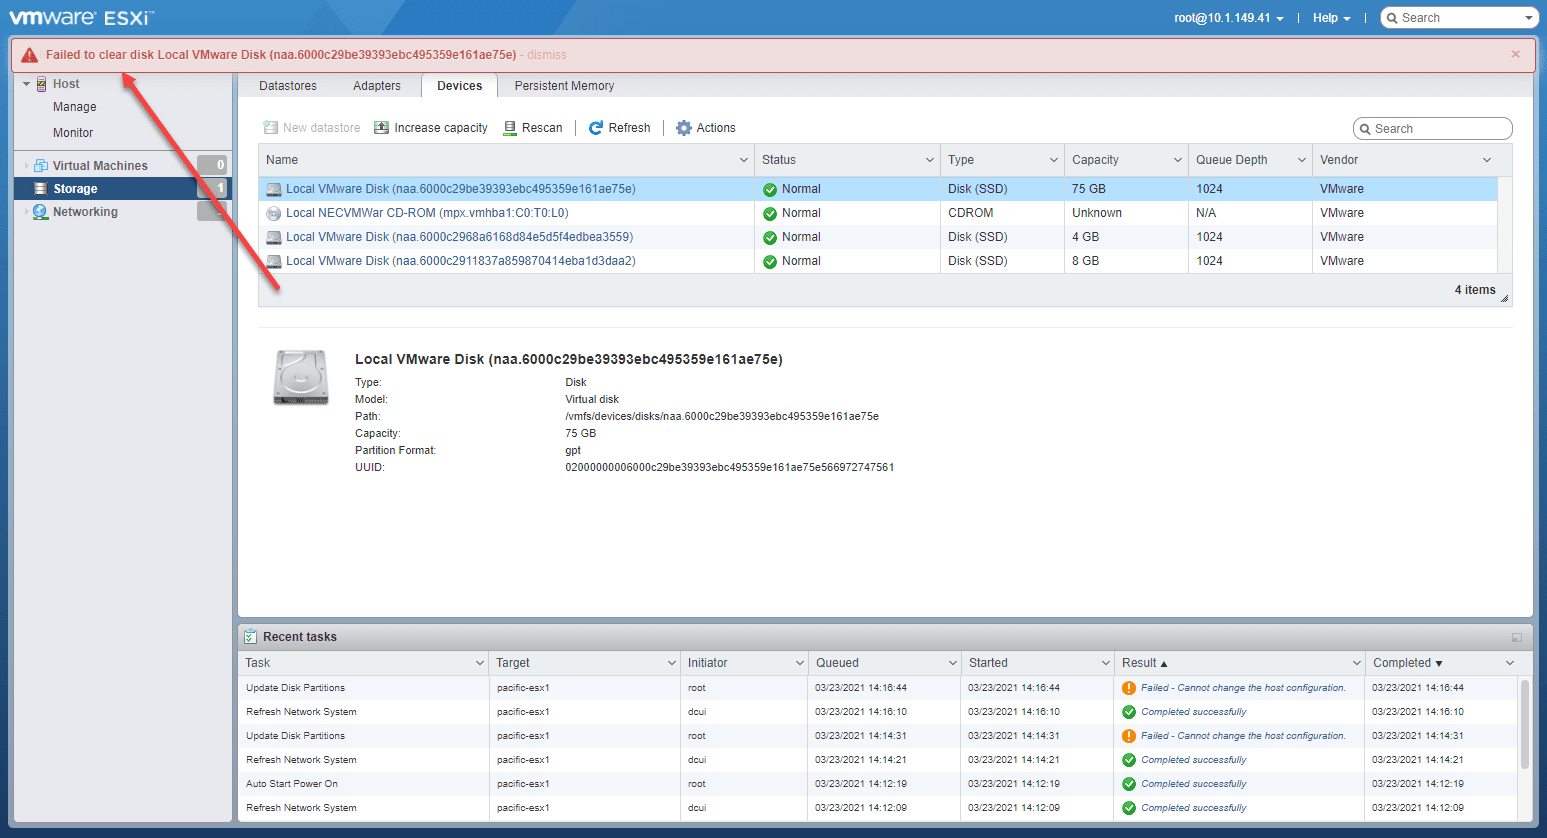This screenshot has width=1547, height=838.
Task: Close the red error banner with X
Action: (1515, 54)
